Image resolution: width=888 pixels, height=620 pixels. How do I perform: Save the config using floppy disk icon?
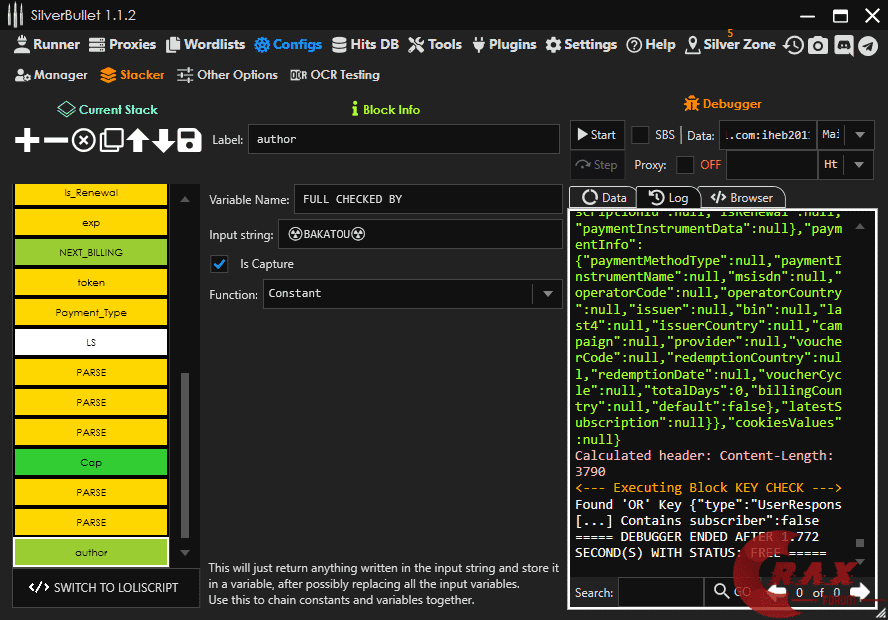190,141
